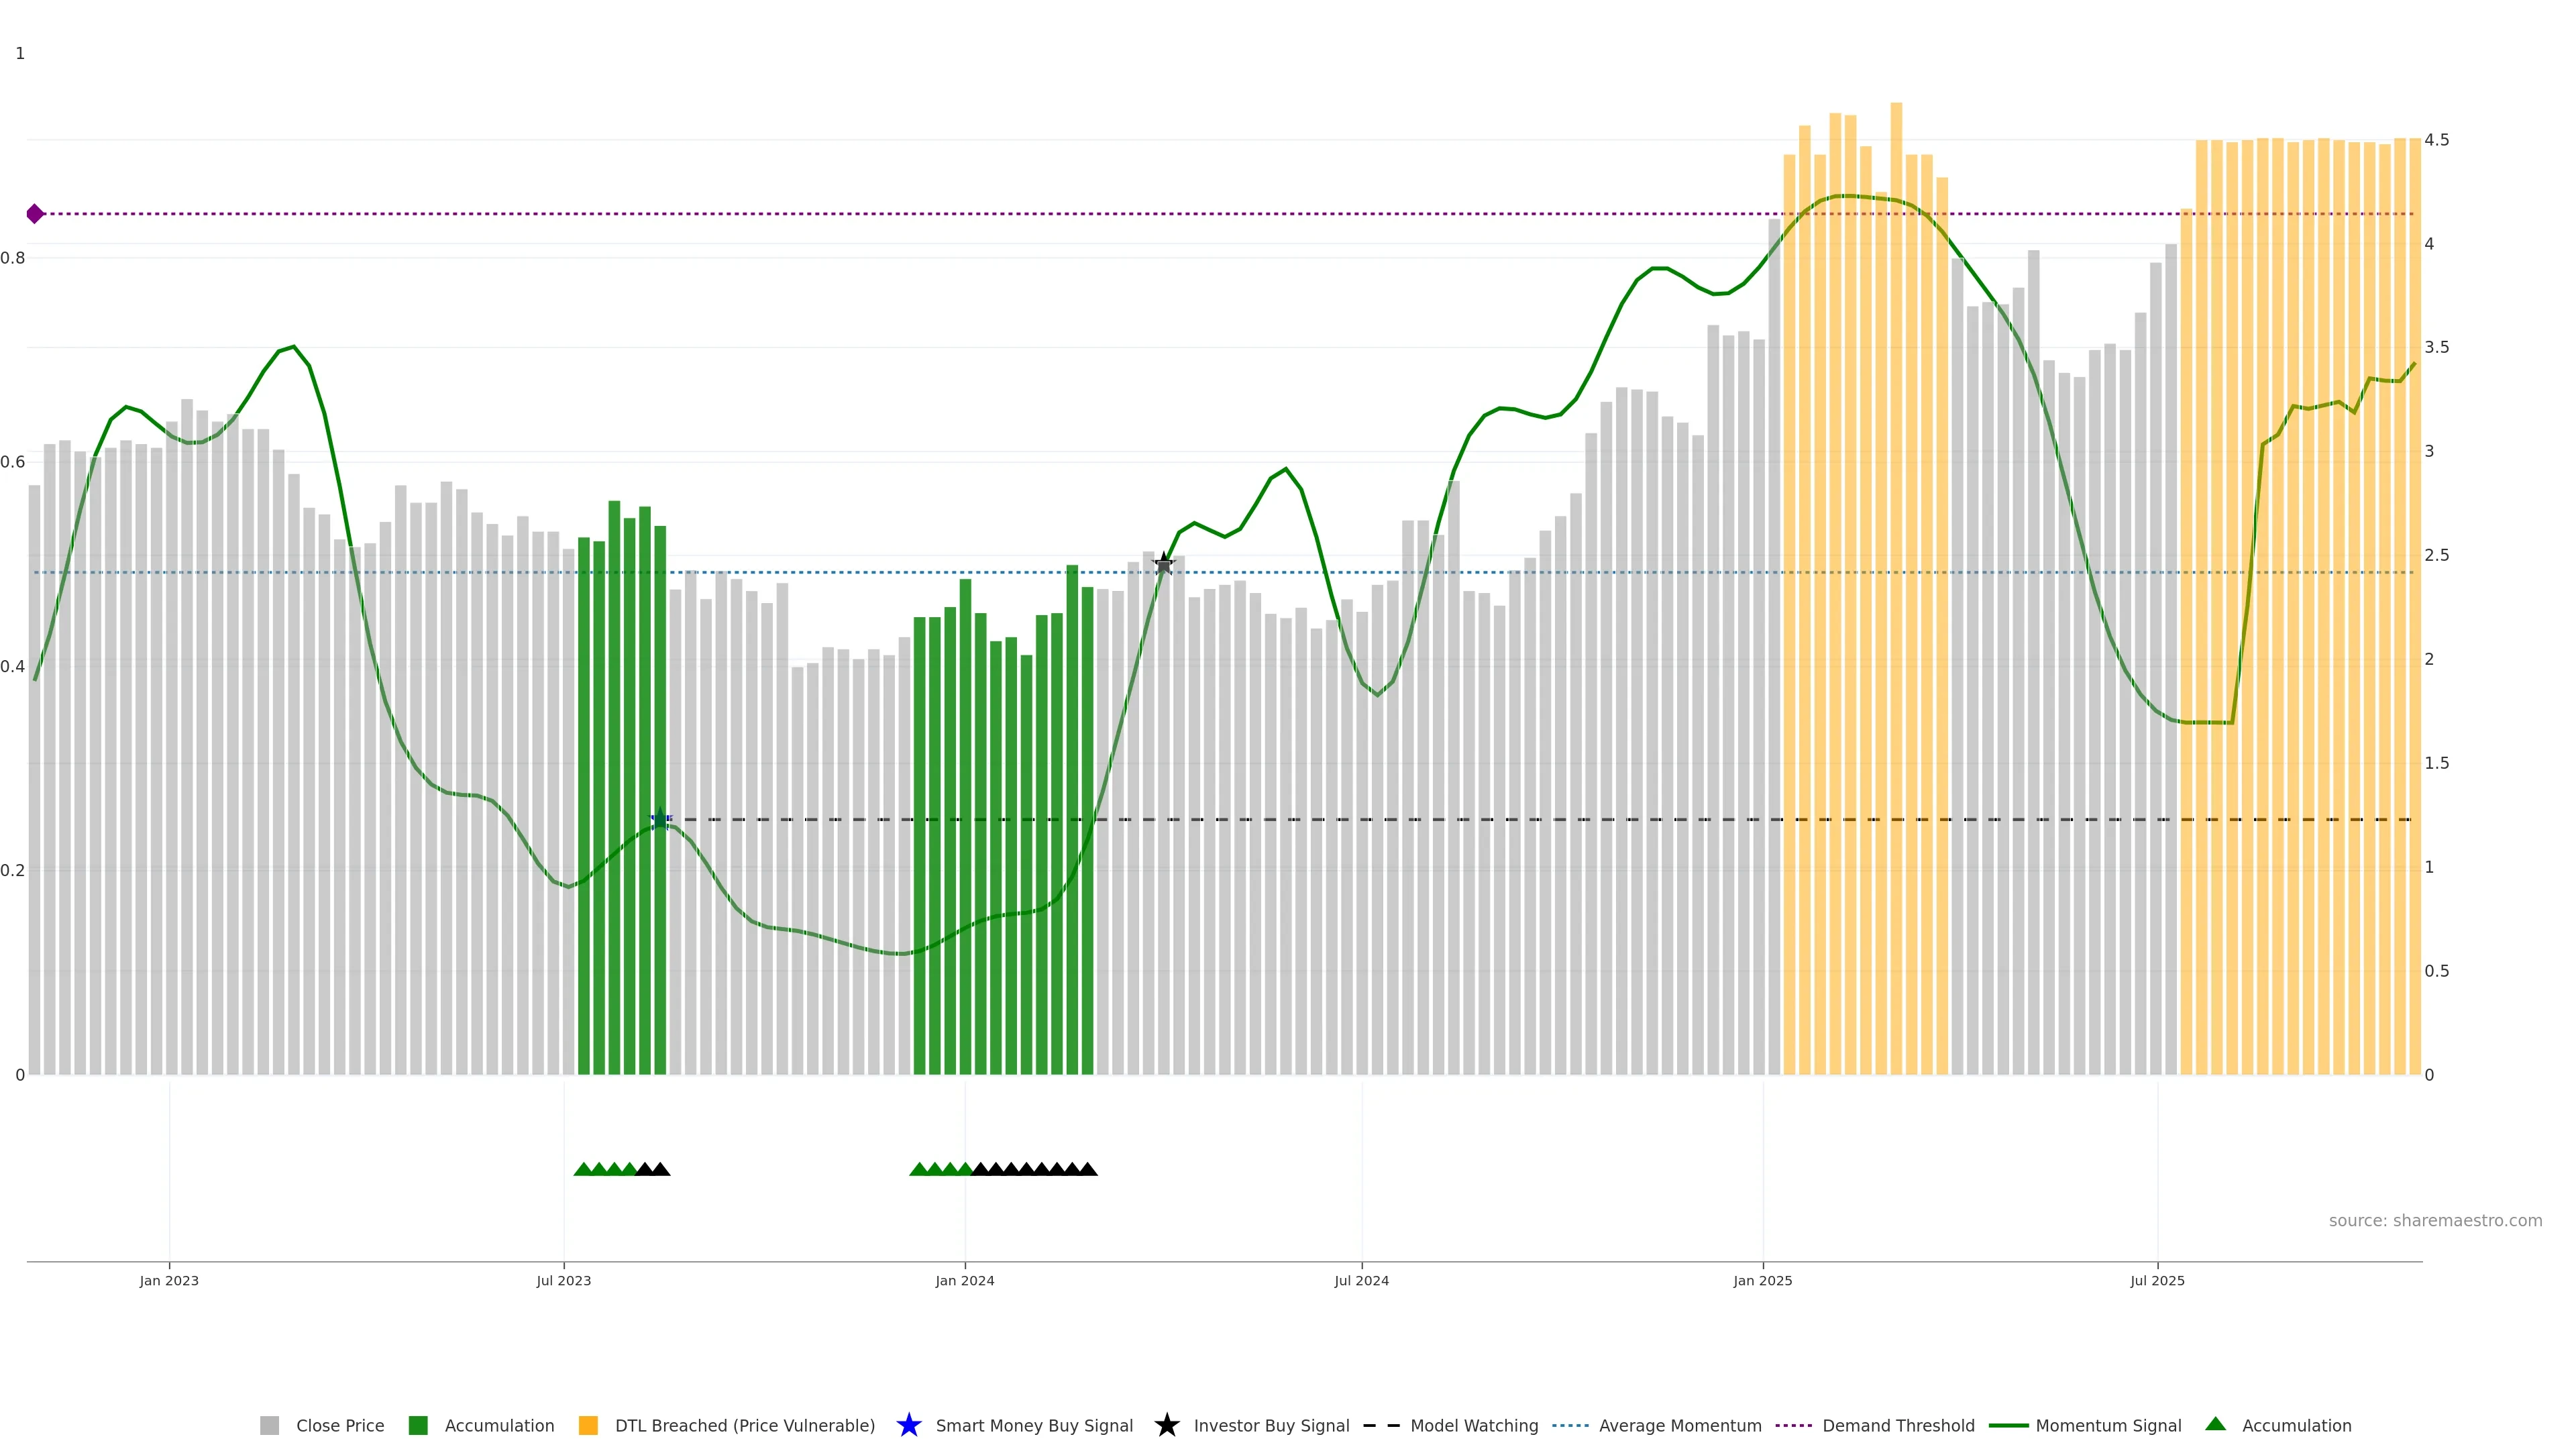
Task: Toggle the Momentum Signal legend label
Action: click(2108, 1425)
